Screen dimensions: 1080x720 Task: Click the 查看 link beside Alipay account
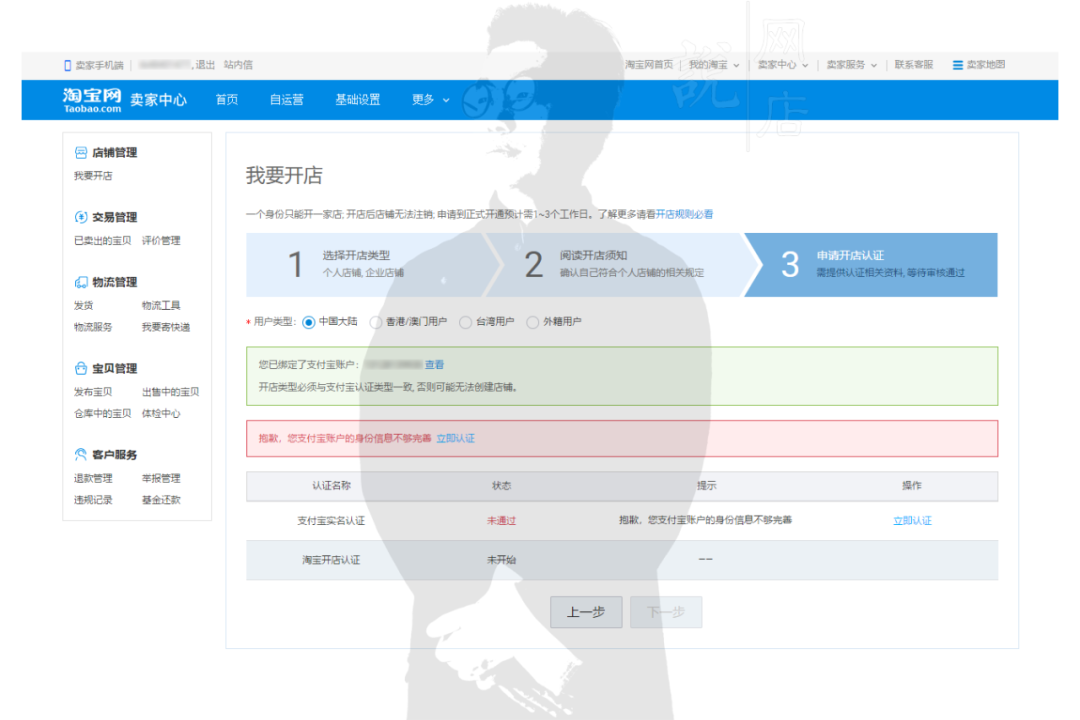click(434, 364)
